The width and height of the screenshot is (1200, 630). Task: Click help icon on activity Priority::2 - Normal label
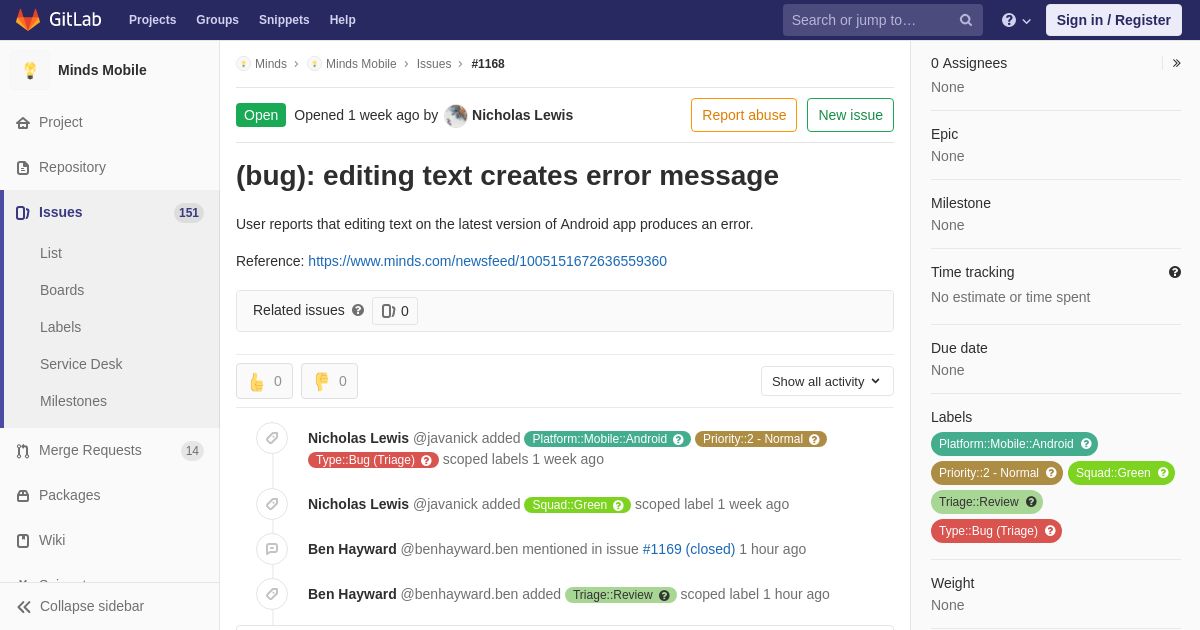tap(814, 439)
